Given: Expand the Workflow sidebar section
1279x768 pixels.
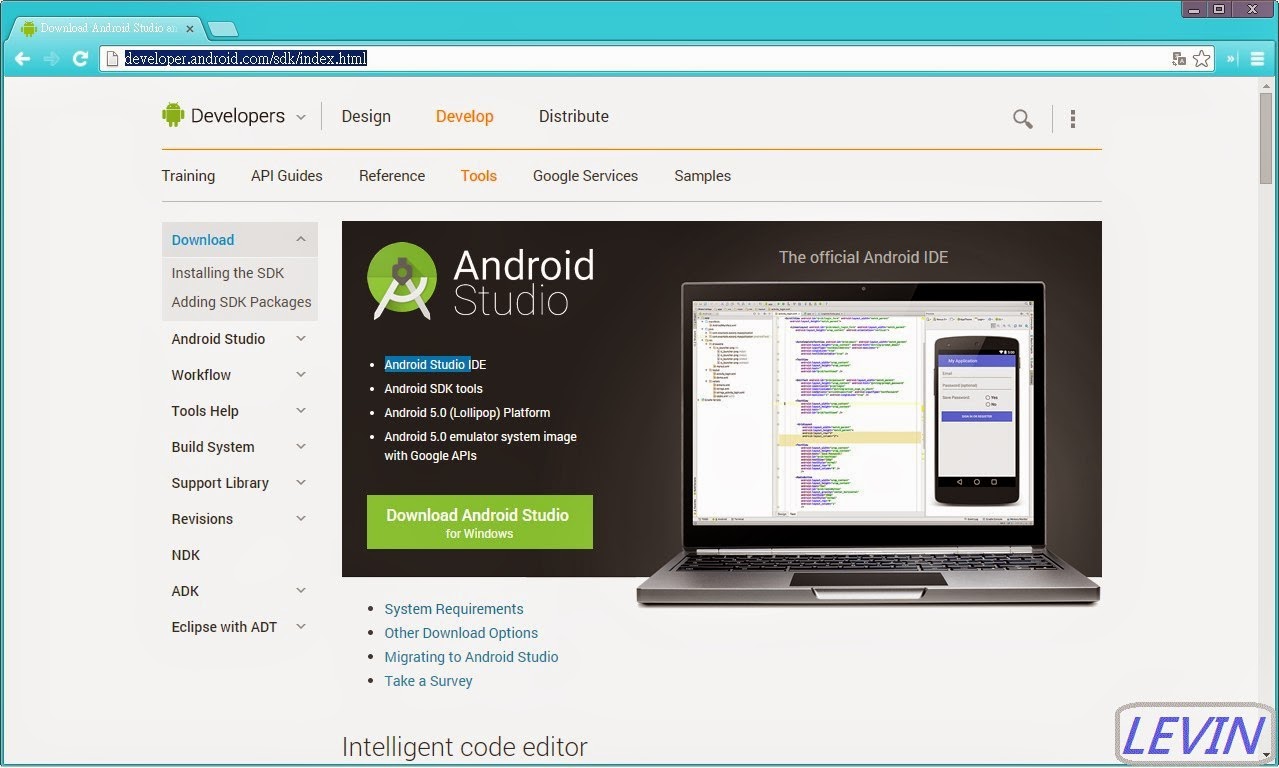Looking at the screenshot, I should [301, 375].
